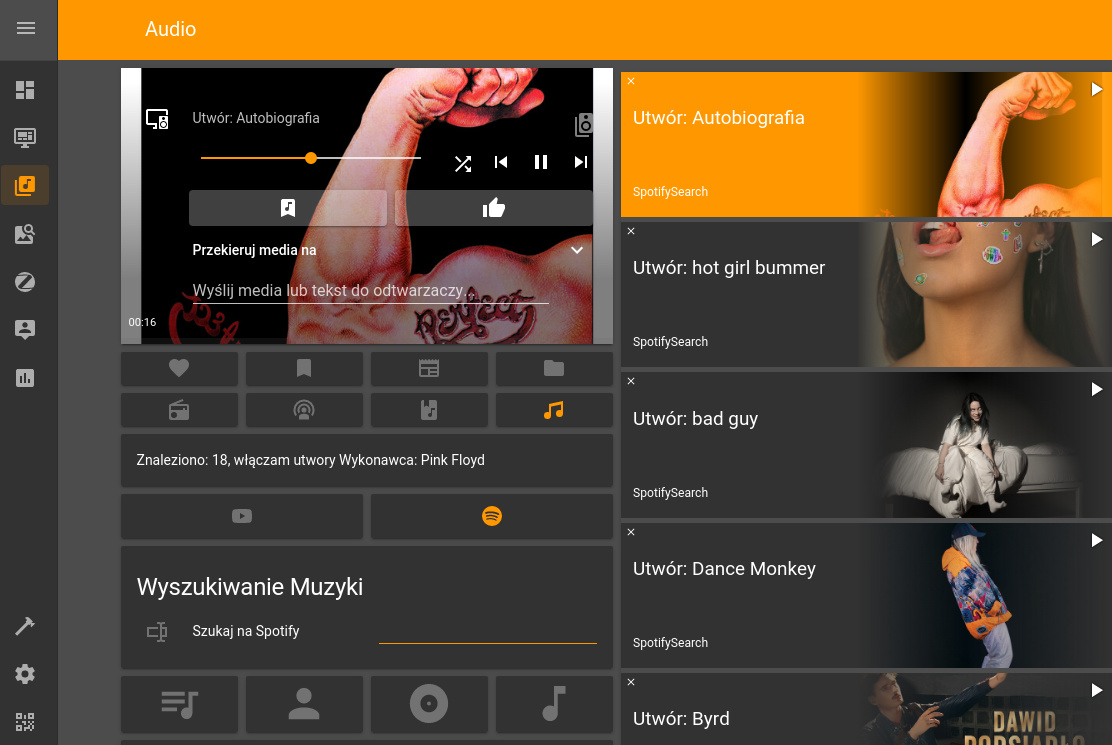
Task: Click the speaker icon in player
Action: point(584,125)
